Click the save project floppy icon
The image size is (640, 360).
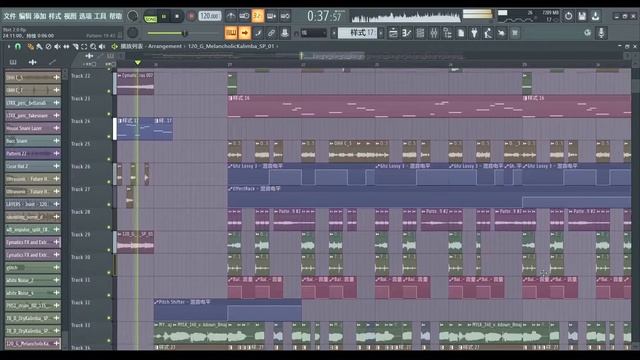(582, 16)
